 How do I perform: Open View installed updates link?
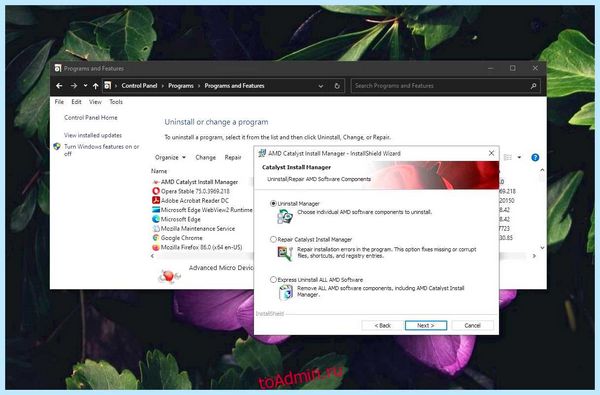click(x=93, y=135)
